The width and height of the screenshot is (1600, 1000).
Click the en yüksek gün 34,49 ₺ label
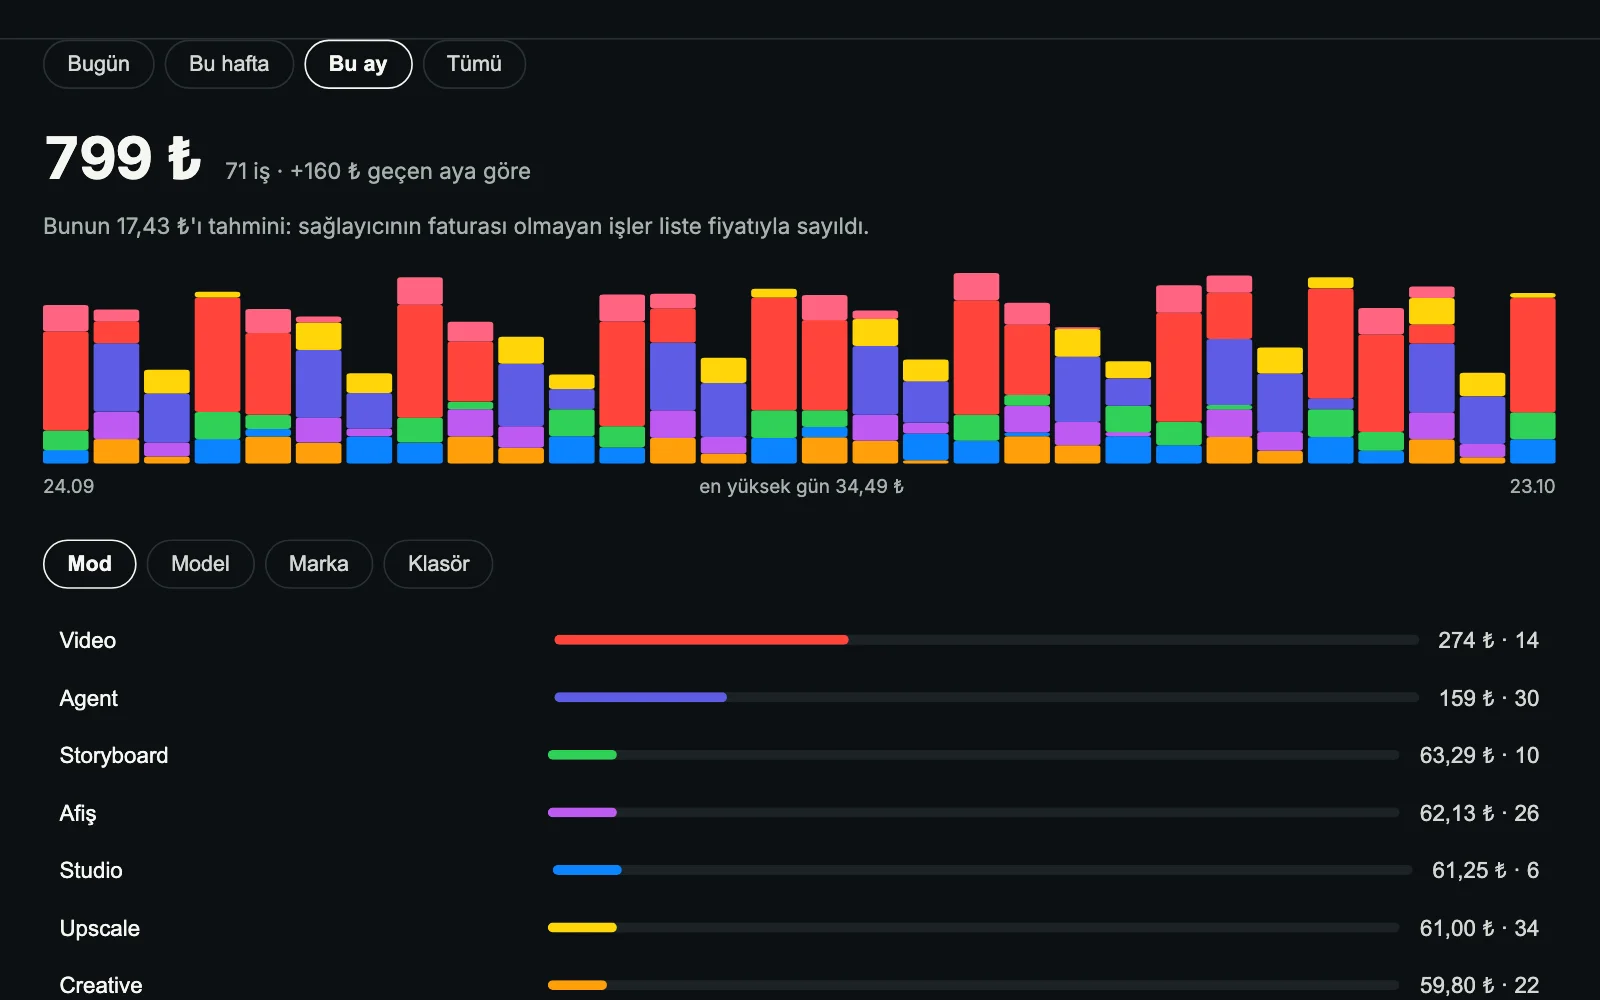pyautogui.click(x=801, y=486)
